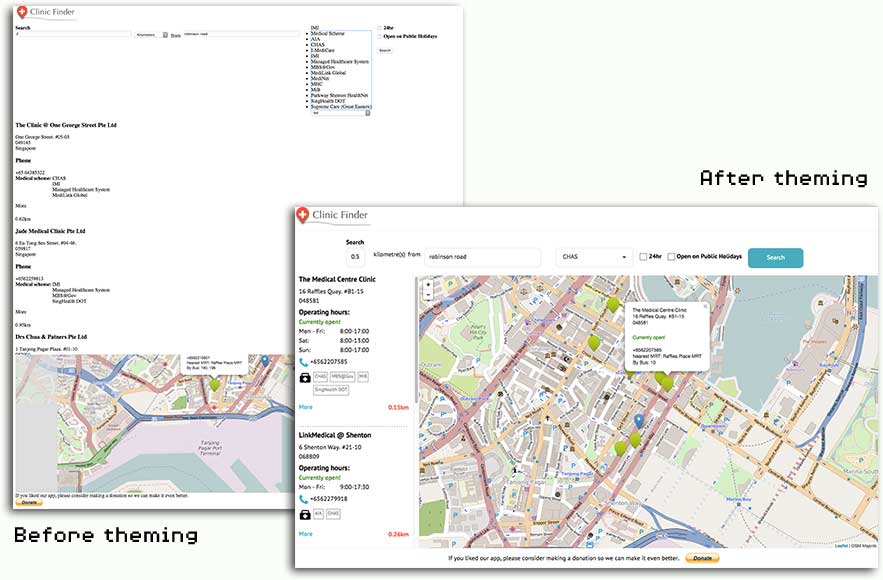The height and width of the screenshot is (580, 883).
Task: Tick the 24hr checkbox in the before-theming view
Action: [379, 27]
